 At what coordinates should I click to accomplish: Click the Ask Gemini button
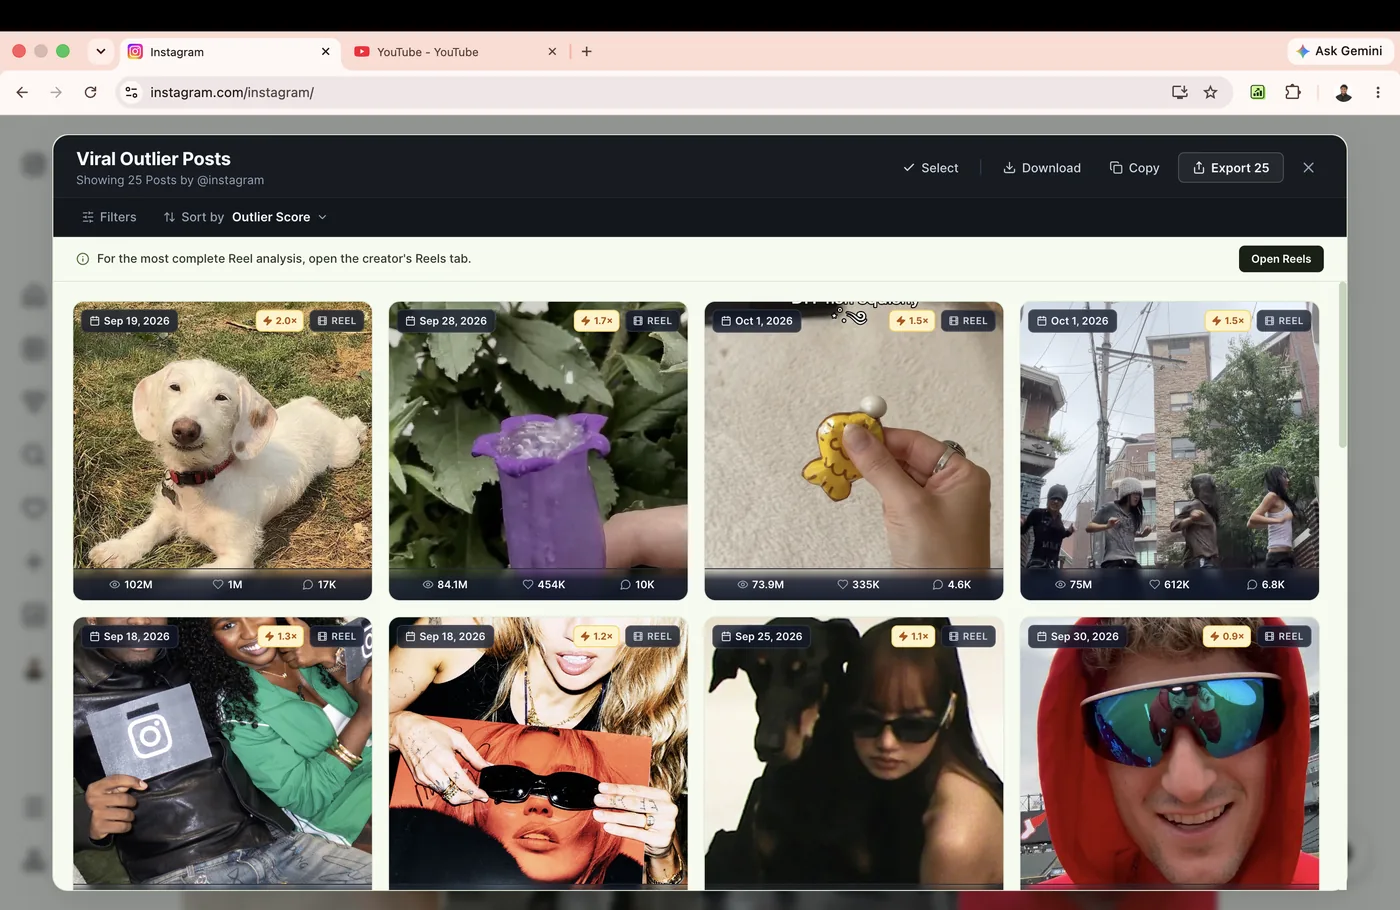(1339, 51)
